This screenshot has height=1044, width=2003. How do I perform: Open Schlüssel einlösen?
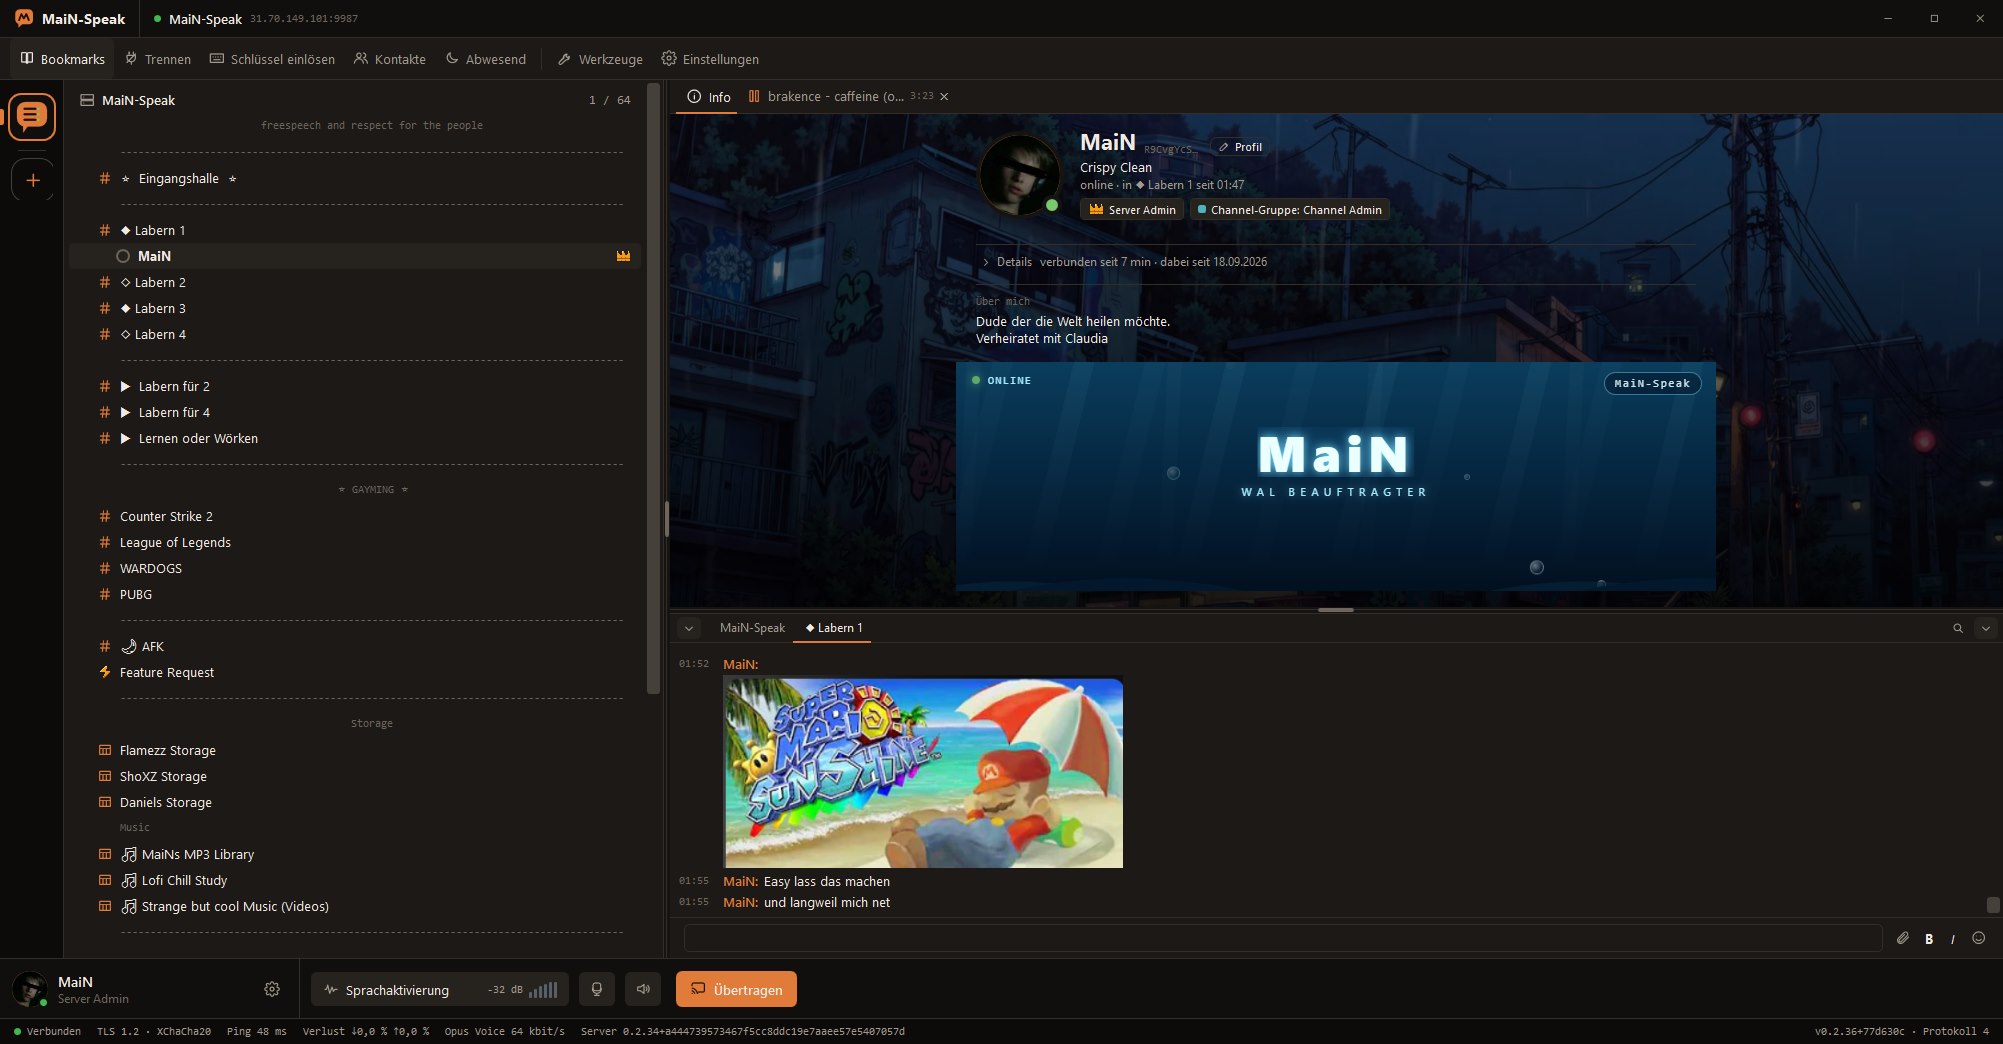pyautogui.click(x=272, y=59)
